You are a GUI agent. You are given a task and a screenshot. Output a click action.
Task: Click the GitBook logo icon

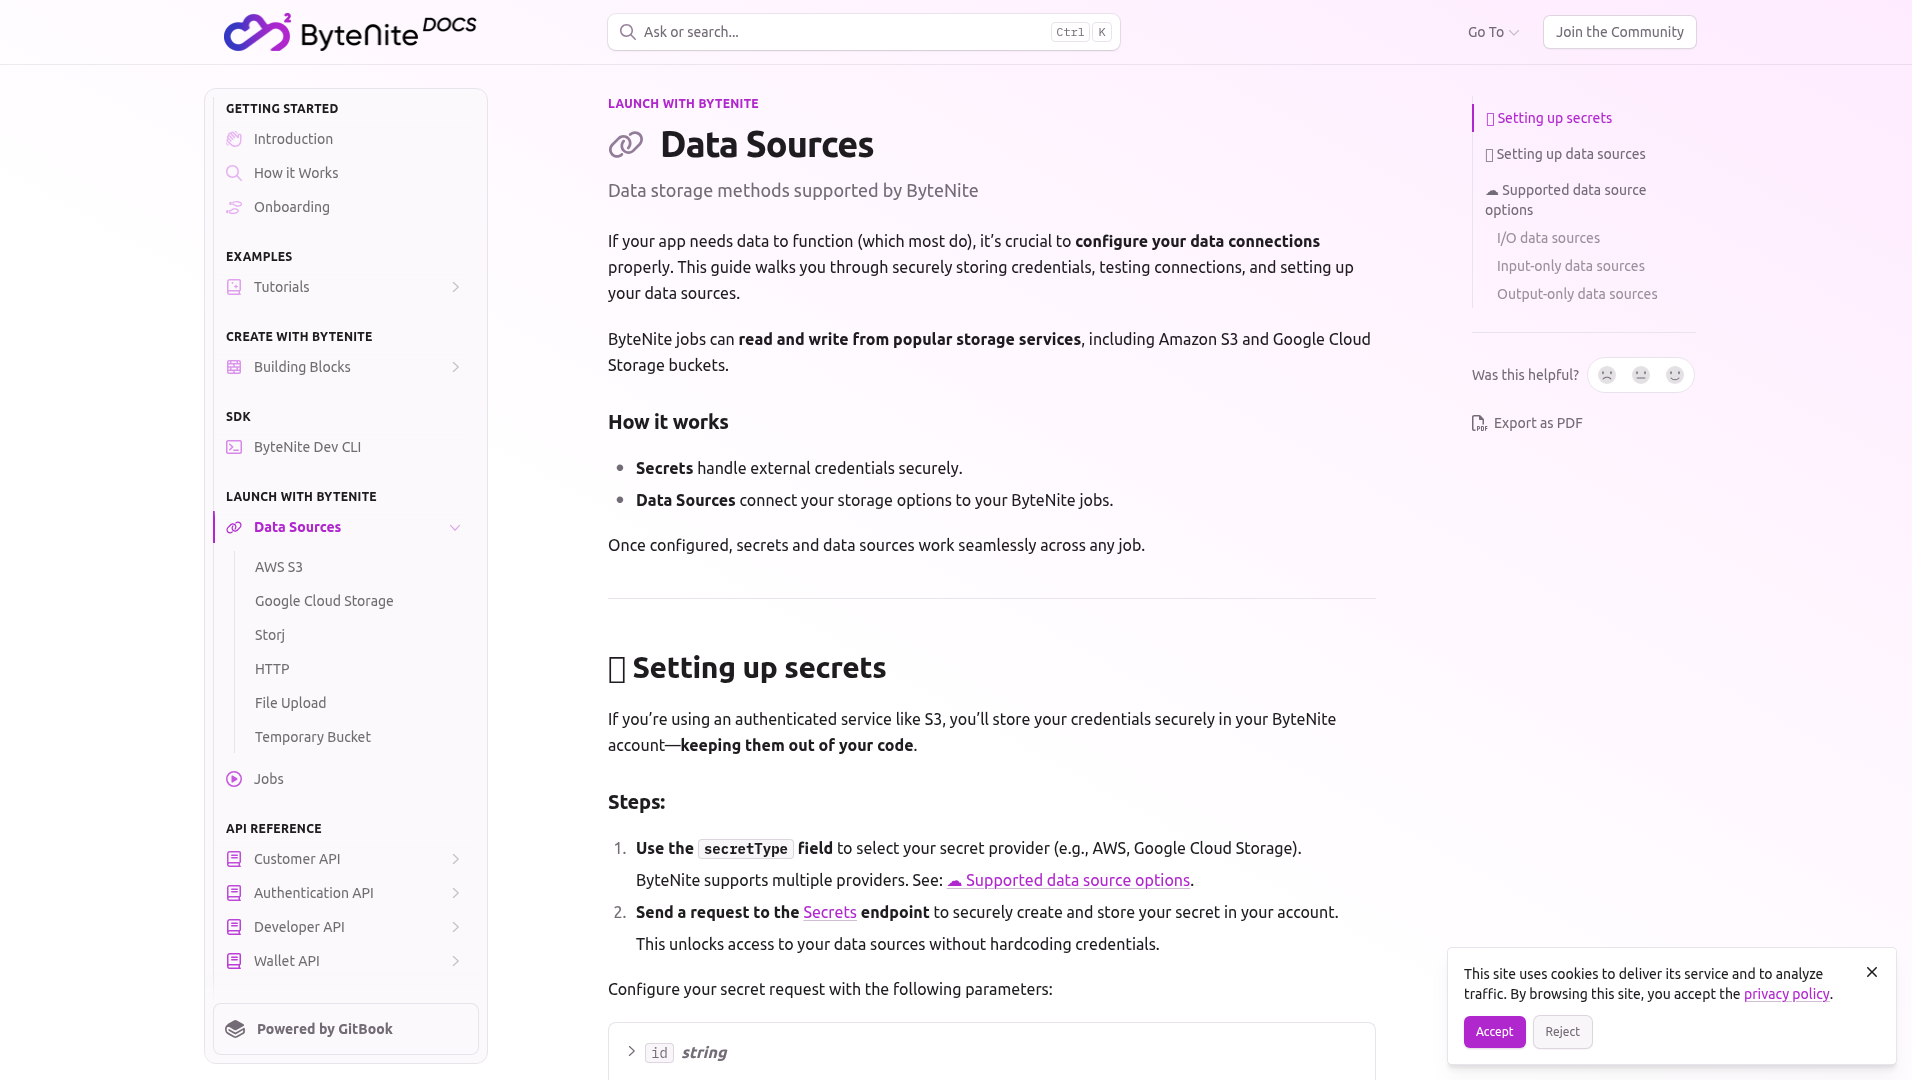[x=235, y=1029]
